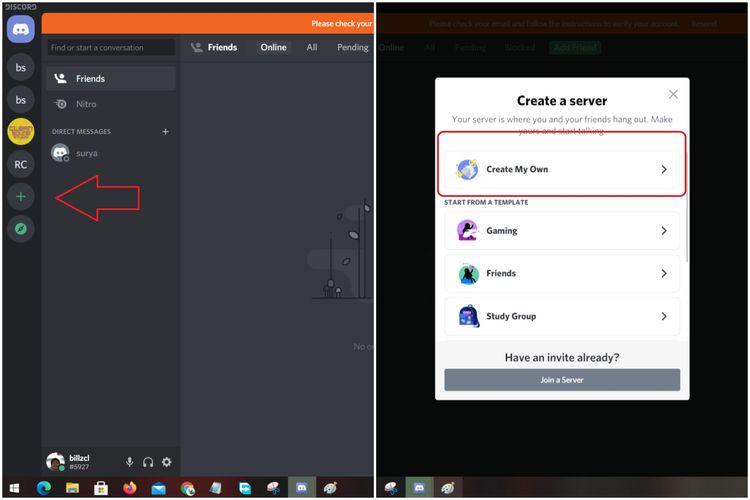Image resolution: width=750 pixels, height=500 pixels.
Task: Click the Paint palette icon in right taskbar
Action: pos(448,488)
